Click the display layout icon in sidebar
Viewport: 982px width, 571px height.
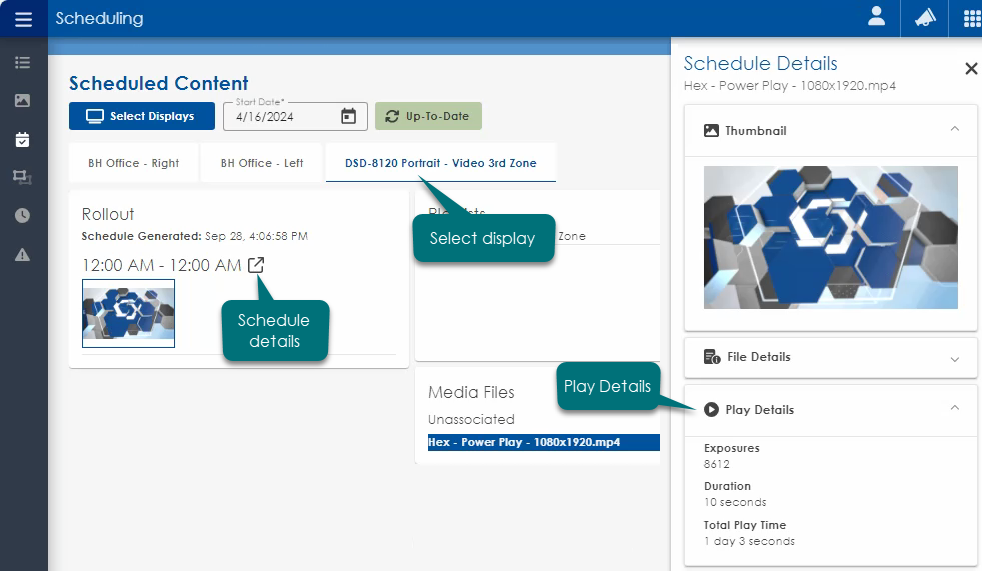click(x=23, y=177)
